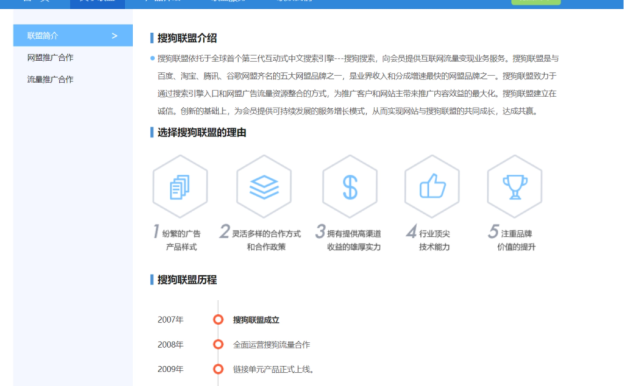Click the 选择搜狗联盟的理由 heading
Viewport: 626px width, 386px height.
pyautogui.click(x=202, y=133)
